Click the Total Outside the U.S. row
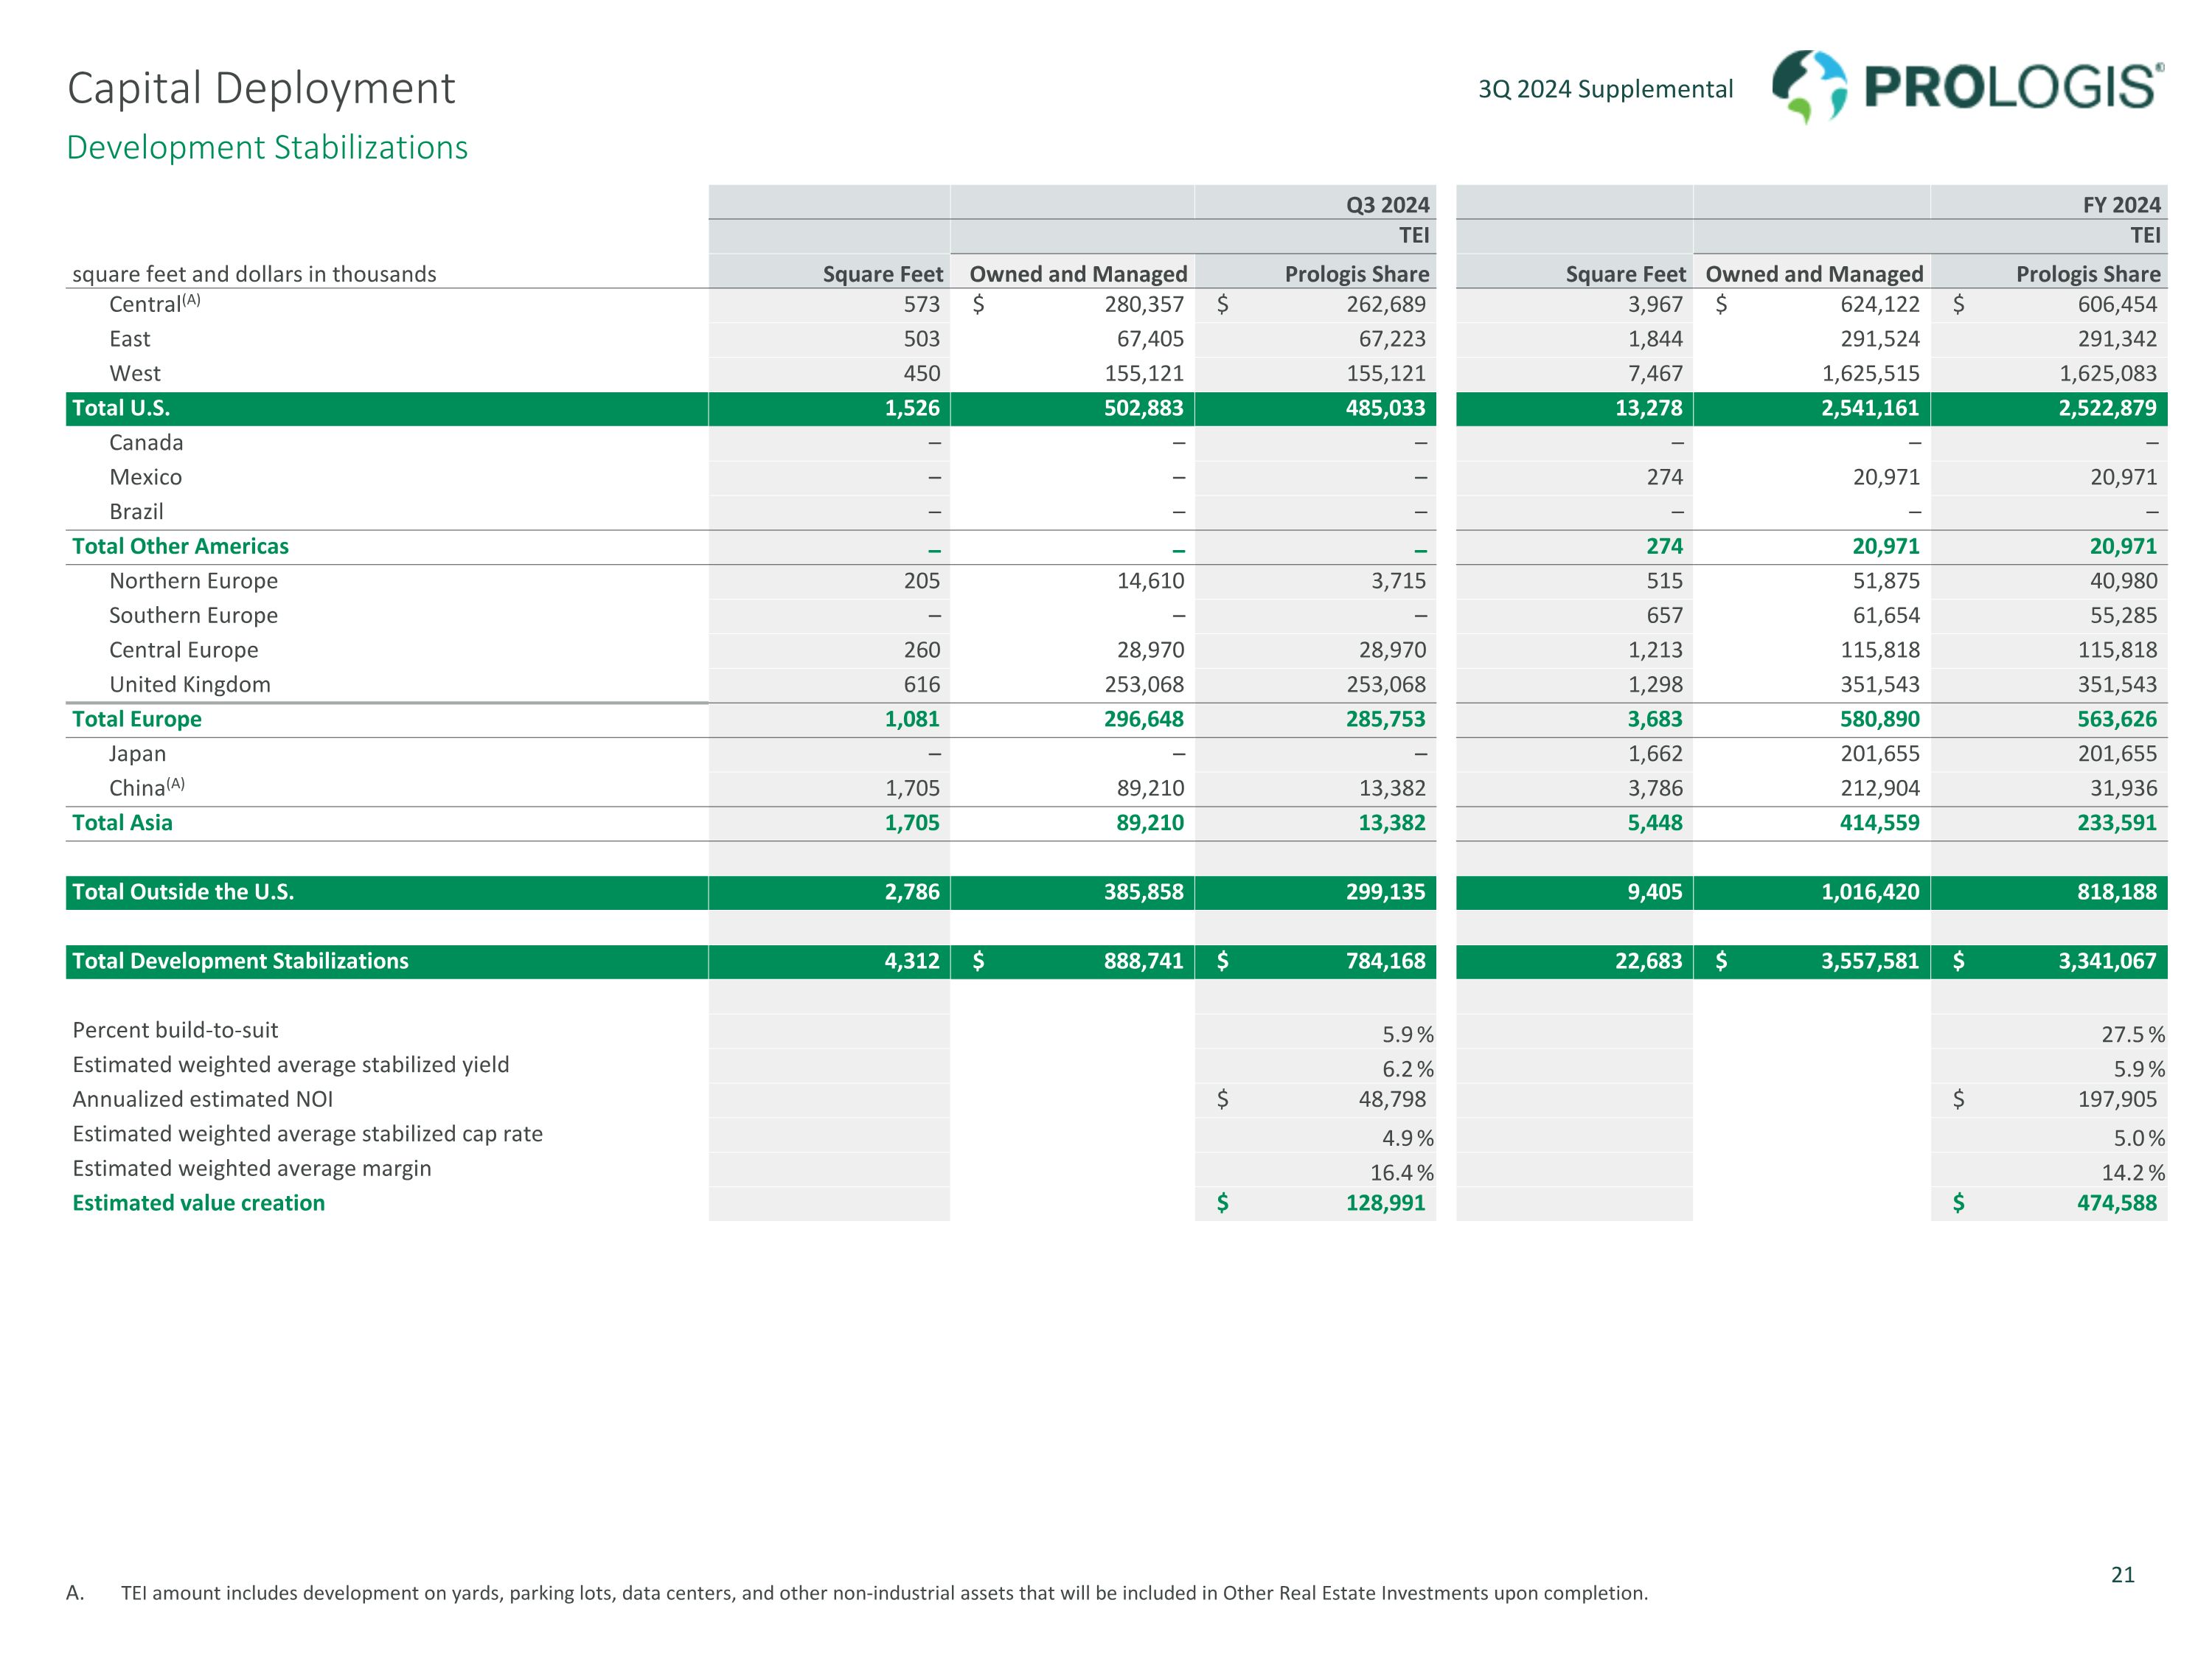The height and width of the screenshot is (1659, 2212). [183, 892]
